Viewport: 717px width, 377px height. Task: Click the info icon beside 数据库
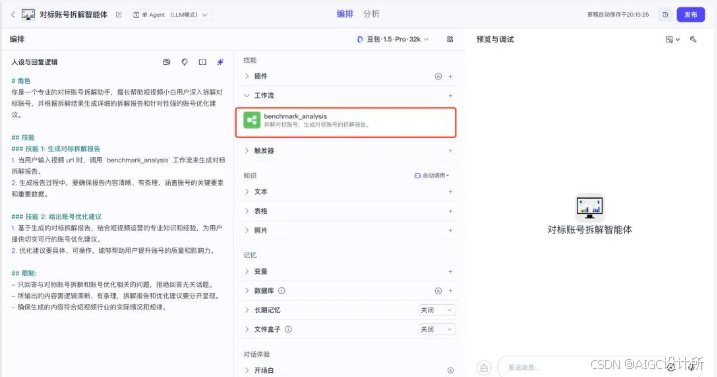(x=282, y=291)
